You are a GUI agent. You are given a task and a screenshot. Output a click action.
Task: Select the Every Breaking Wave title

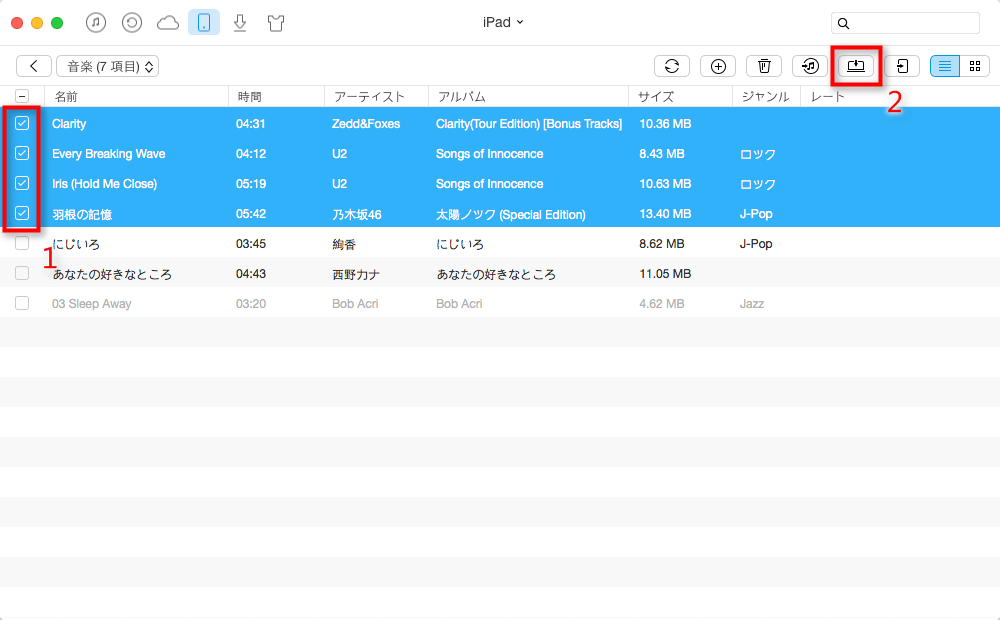click(x=108, y=154)
